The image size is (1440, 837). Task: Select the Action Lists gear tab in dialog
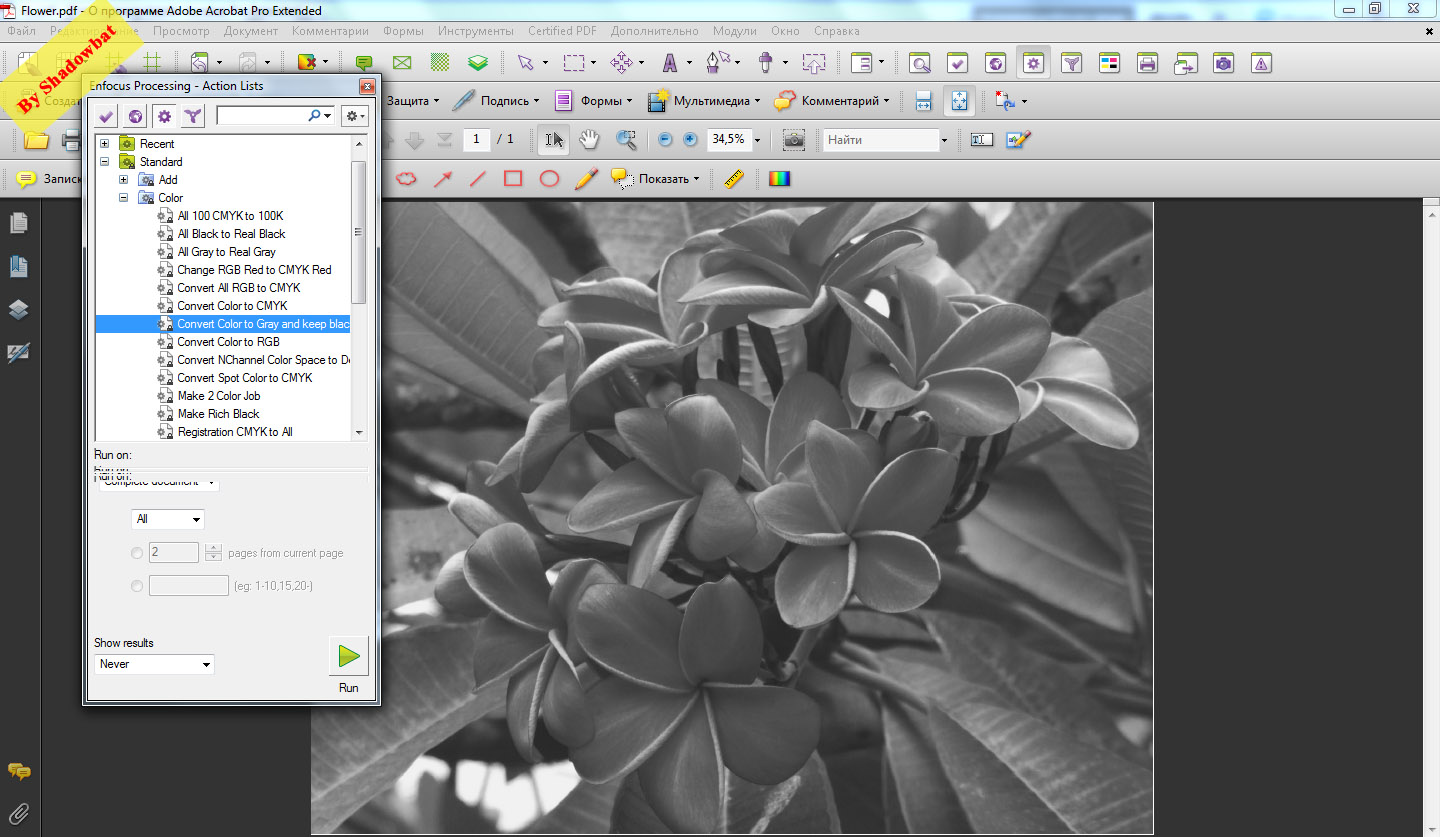coord(164,116)
